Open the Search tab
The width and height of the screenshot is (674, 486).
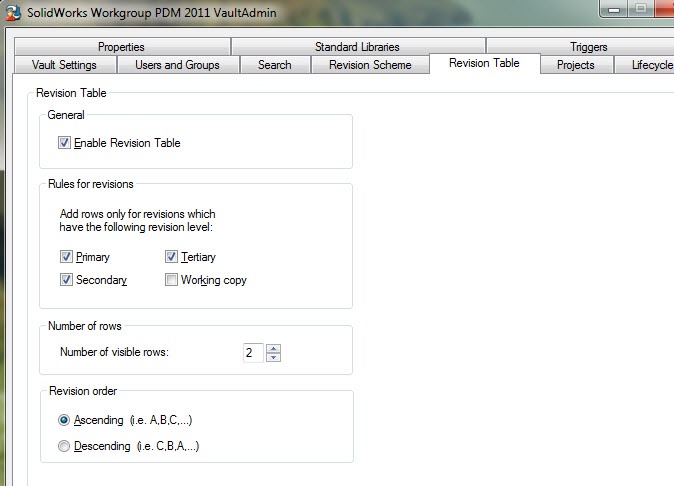(x=275, y=65)
